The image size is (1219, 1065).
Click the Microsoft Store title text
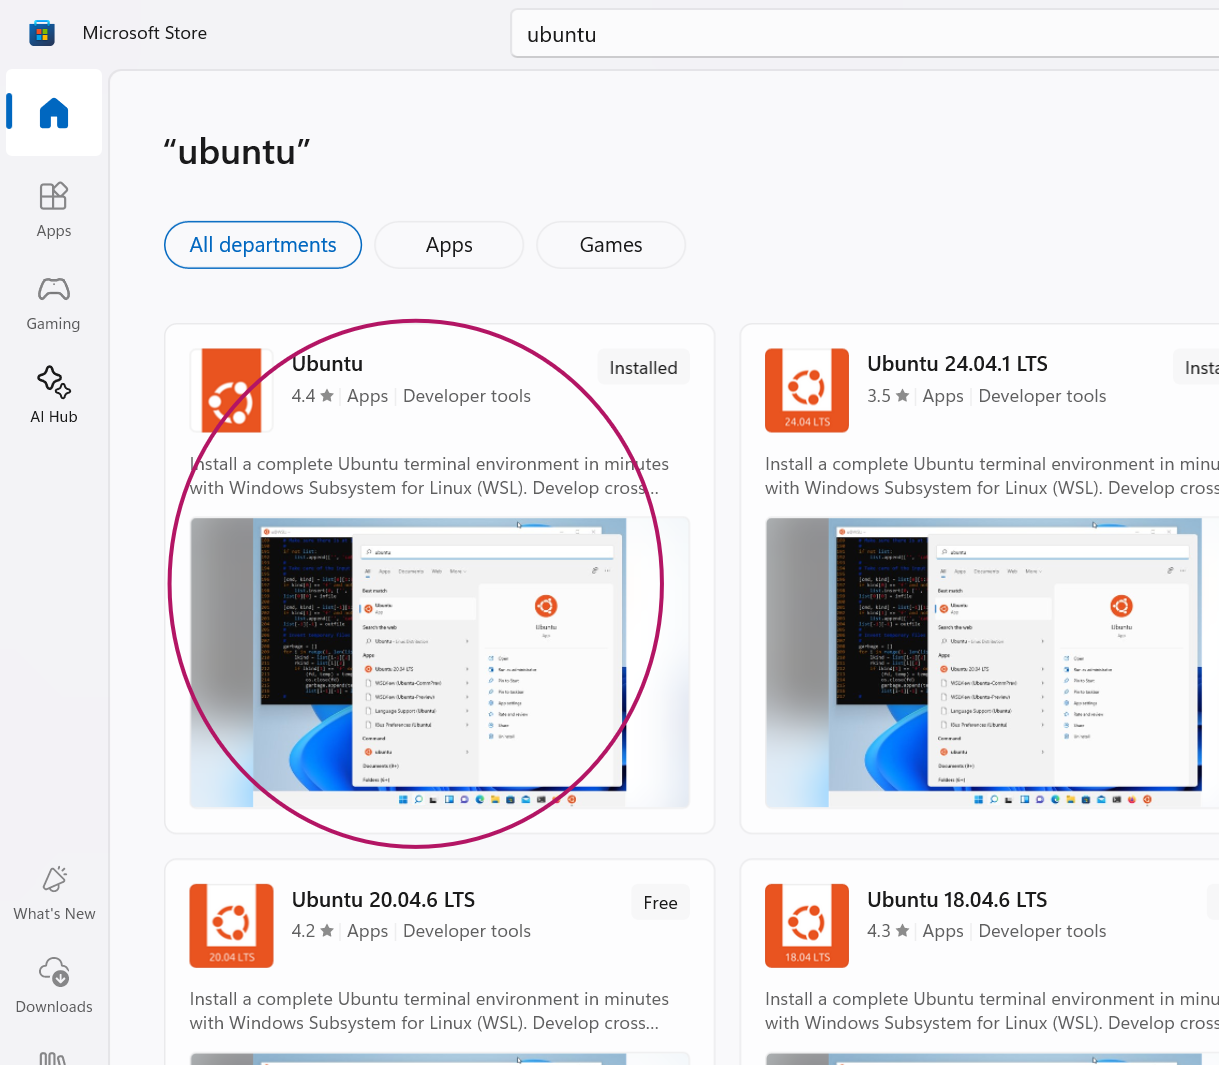tap(145, 33)
